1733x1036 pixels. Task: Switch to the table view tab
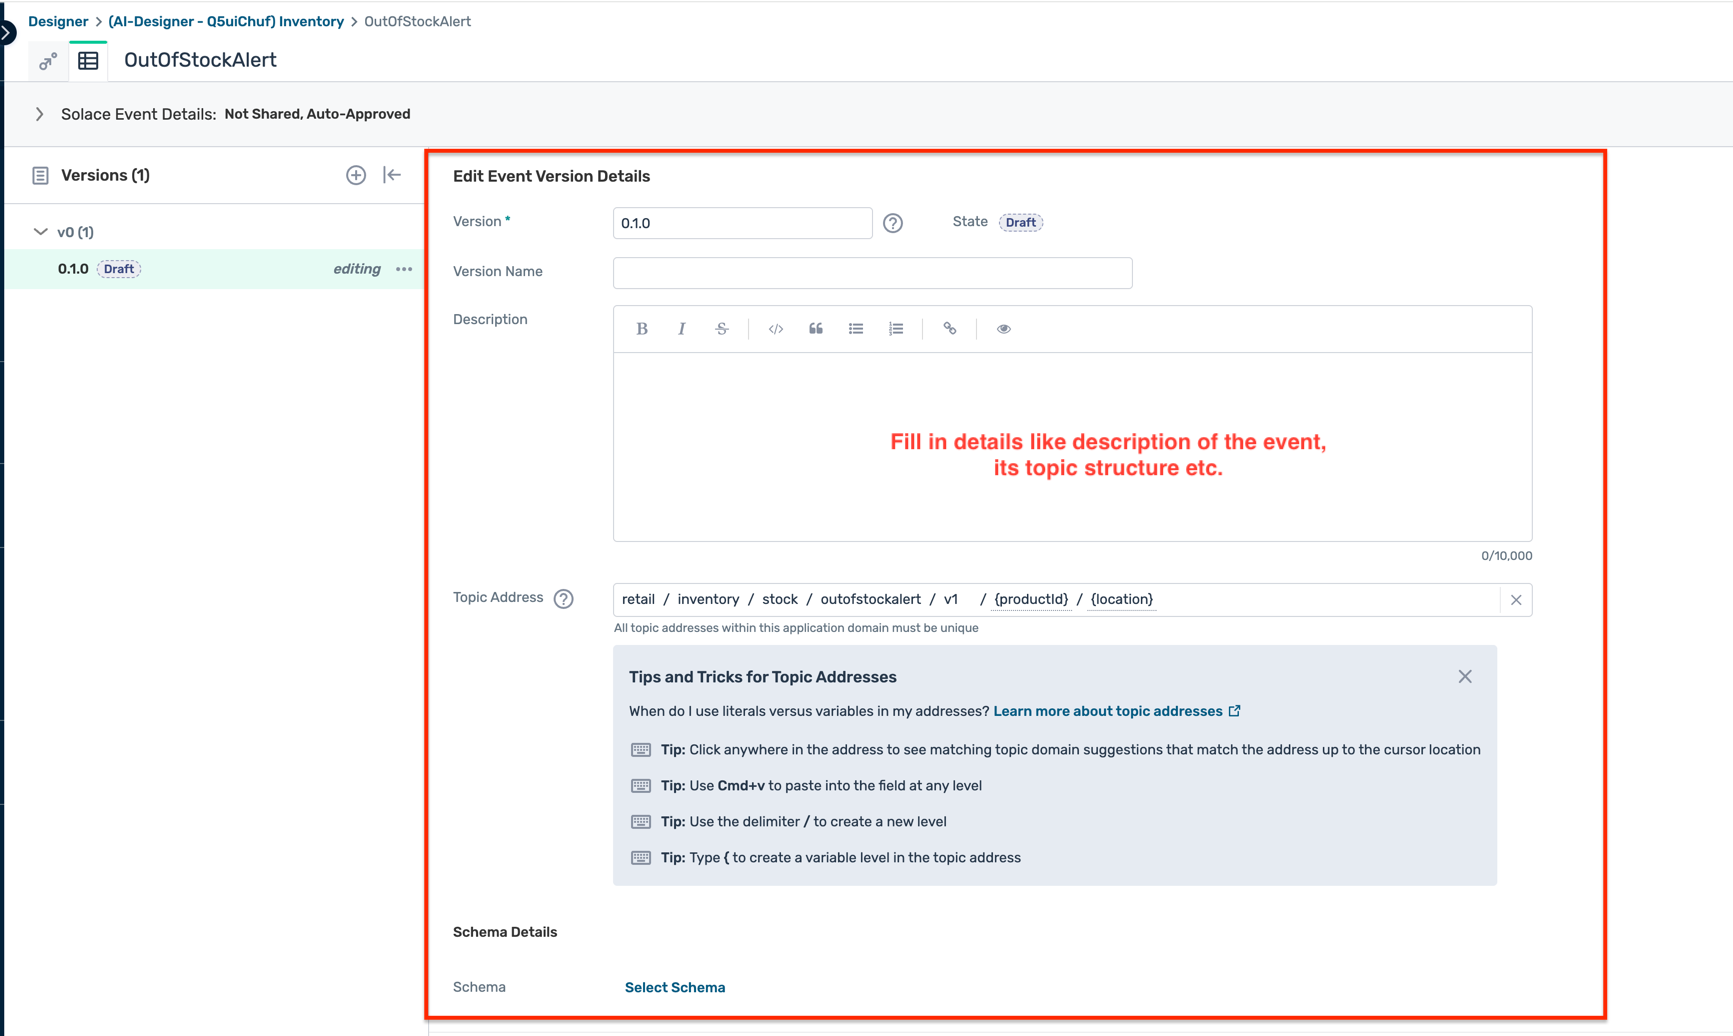pos(88,61)
